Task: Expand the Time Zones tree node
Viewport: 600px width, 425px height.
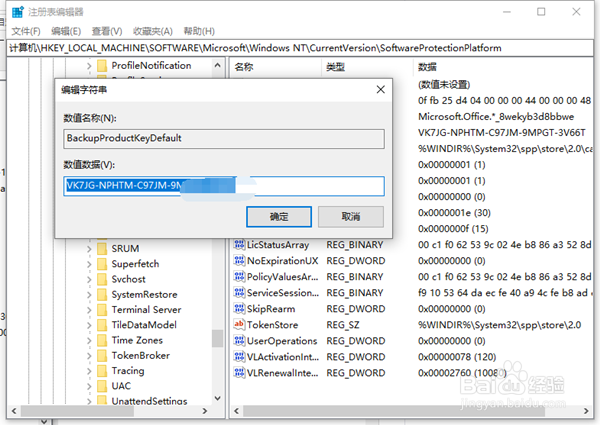Action: click(x=89, y=340)
